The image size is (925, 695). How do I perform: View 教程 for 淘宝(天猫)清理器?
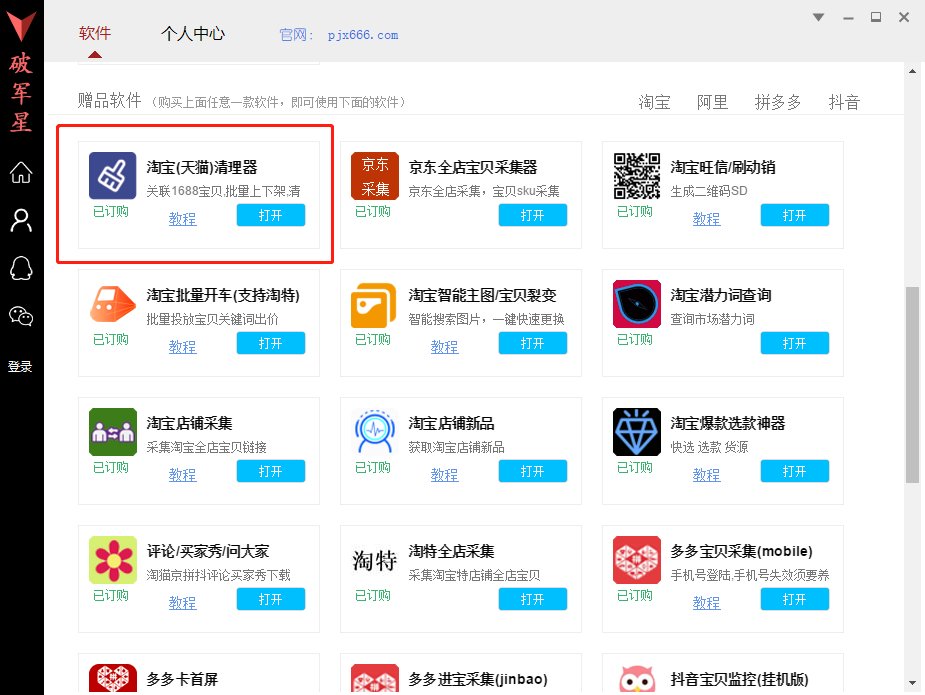coord(182,219)
